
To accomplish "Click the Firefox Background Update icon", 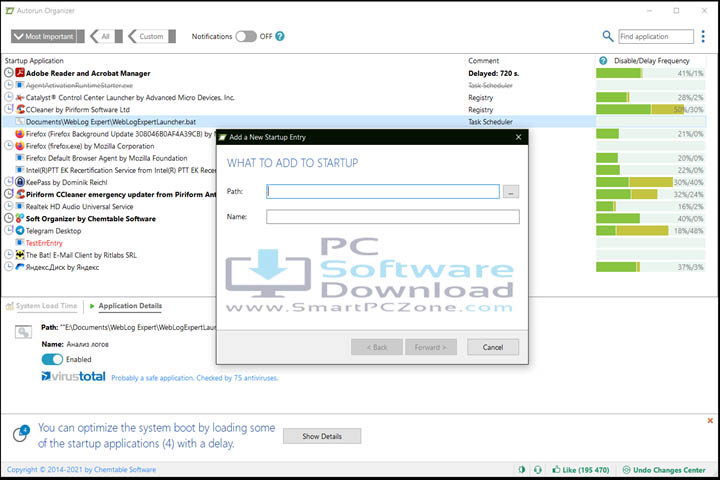I will [x=20, y=134].
